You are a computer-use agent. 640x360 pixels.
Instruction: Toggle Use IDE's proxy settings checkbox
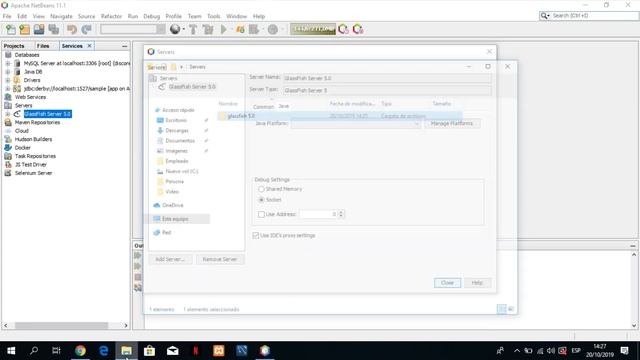point(256,236)
